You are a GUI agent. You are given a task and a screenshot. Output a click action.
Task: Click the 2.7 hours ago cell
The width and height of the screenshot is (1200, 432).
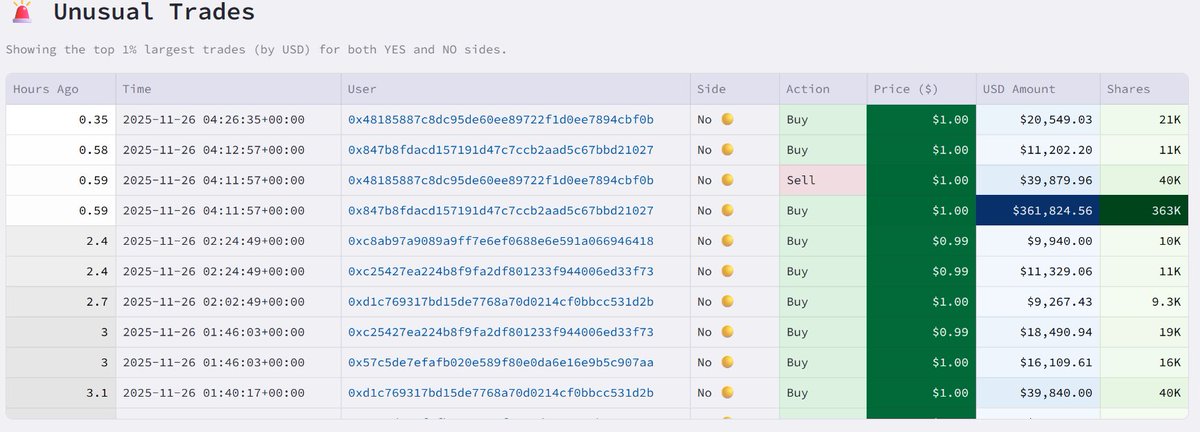point(60,302)
